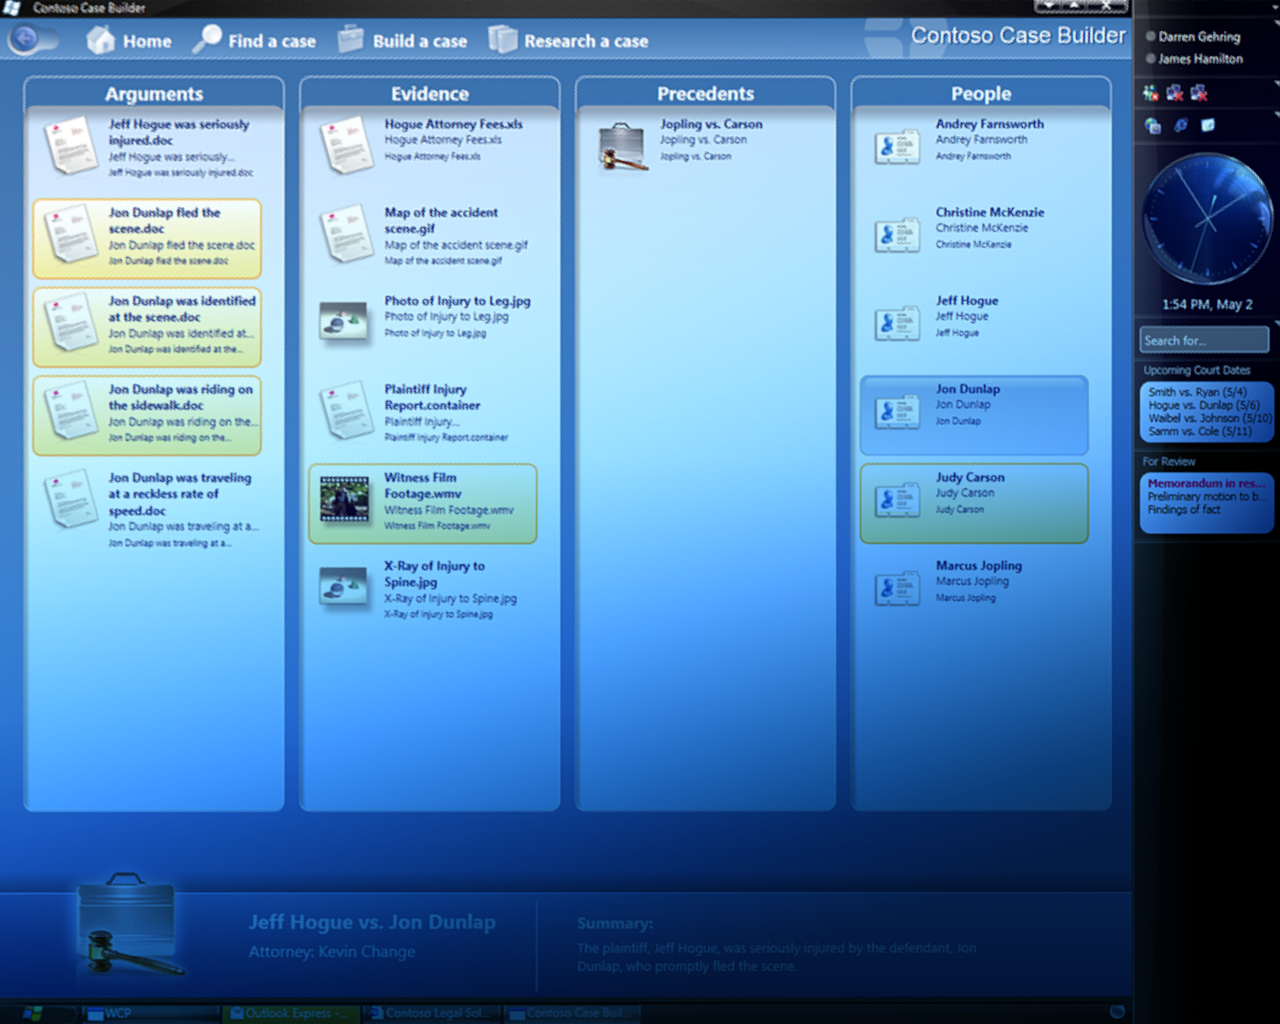This screenshot has width=1280, height=1024.
Task: Click the left disconnected-network icon in sidebar
Action: (1175, 93)
